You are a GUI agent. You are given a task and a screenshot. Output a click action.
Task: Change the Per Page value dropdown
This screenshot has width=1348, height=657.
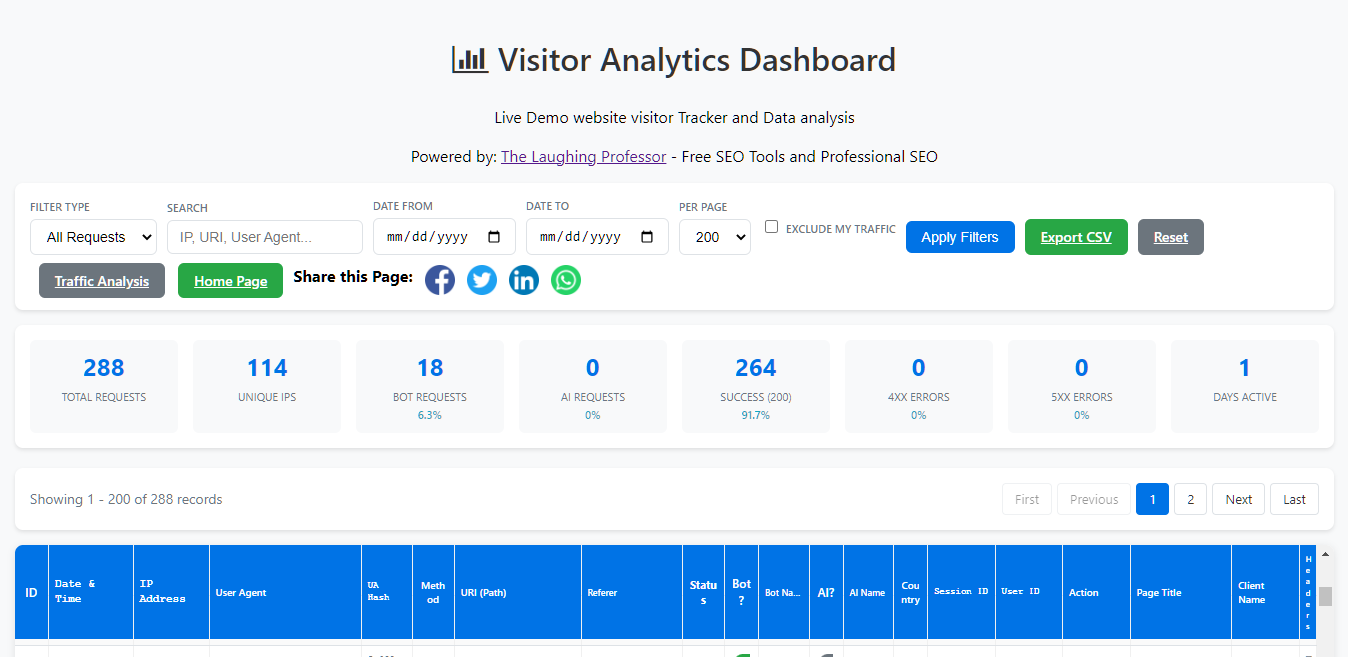714,236
